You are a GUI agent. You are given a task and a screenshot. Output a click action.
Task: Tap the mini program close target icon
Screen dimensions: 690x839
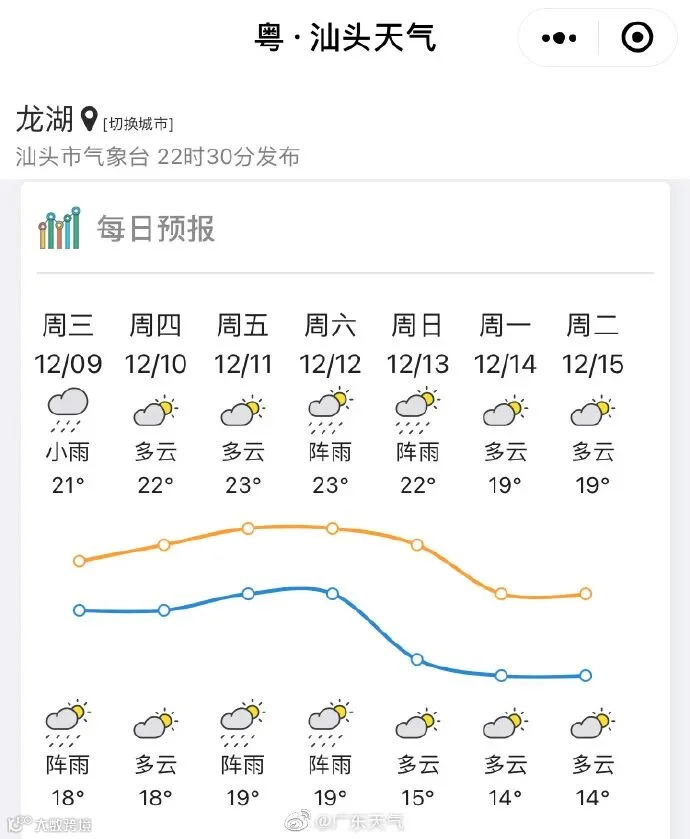(x=637, y=37)
